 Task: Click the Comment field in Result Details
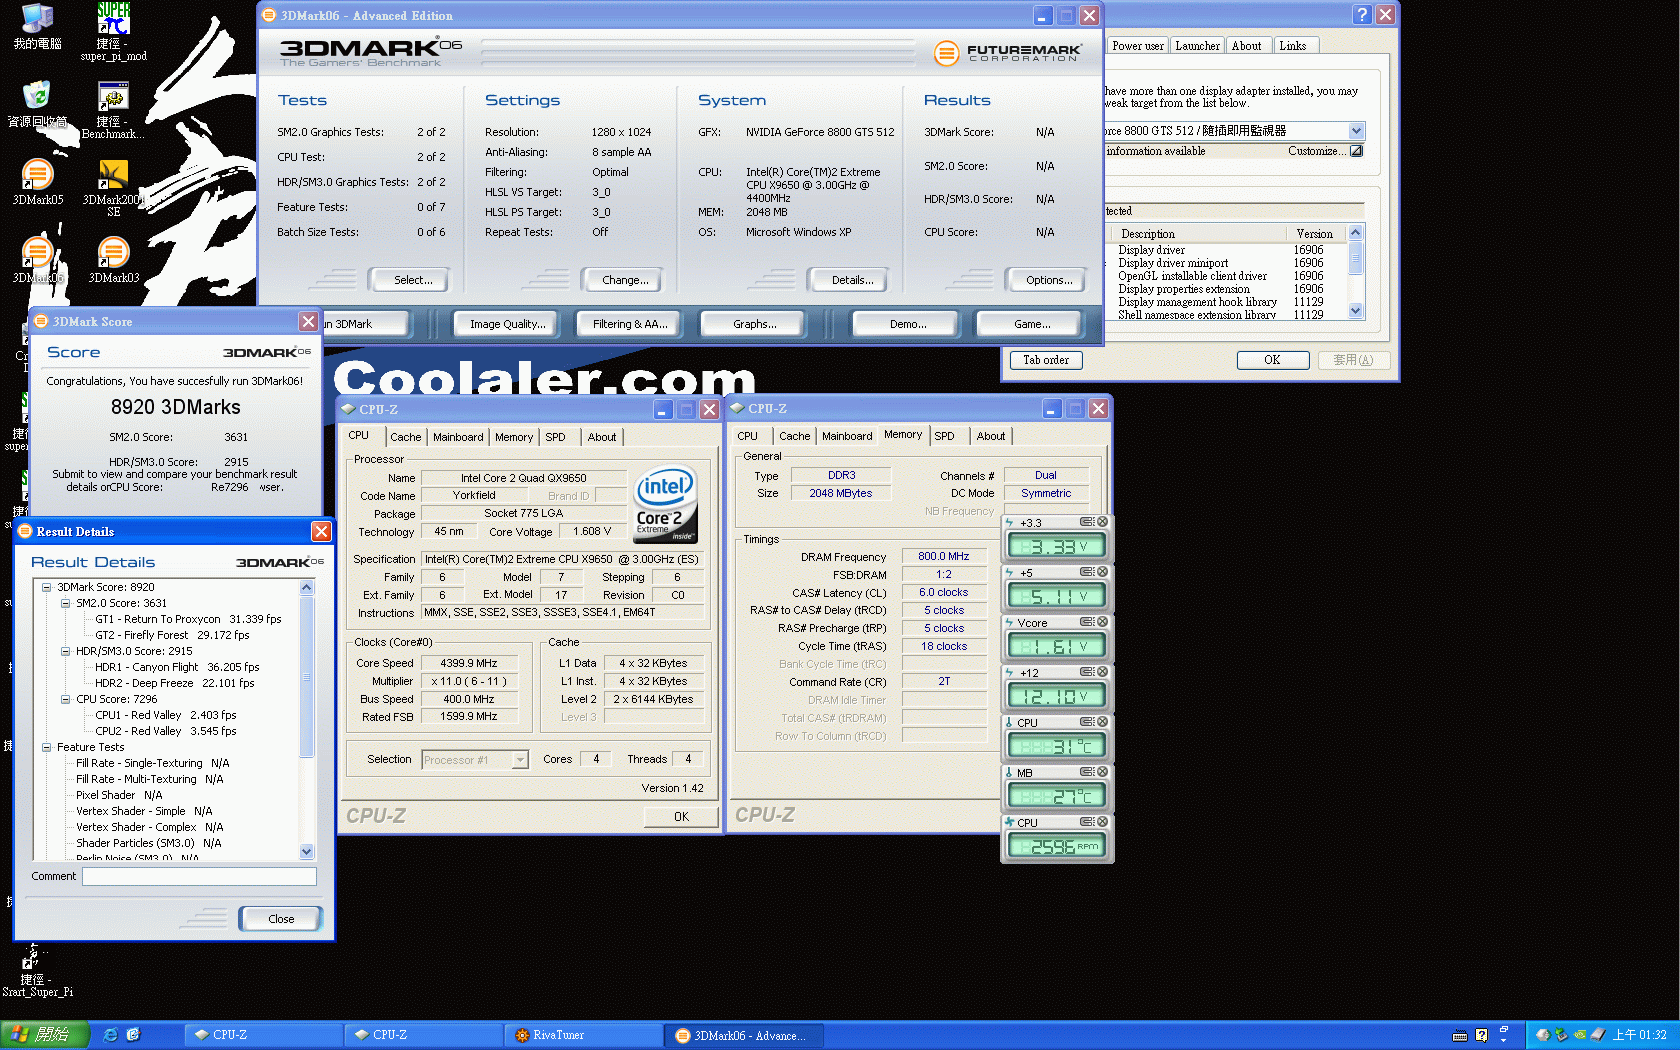point(199,876)
